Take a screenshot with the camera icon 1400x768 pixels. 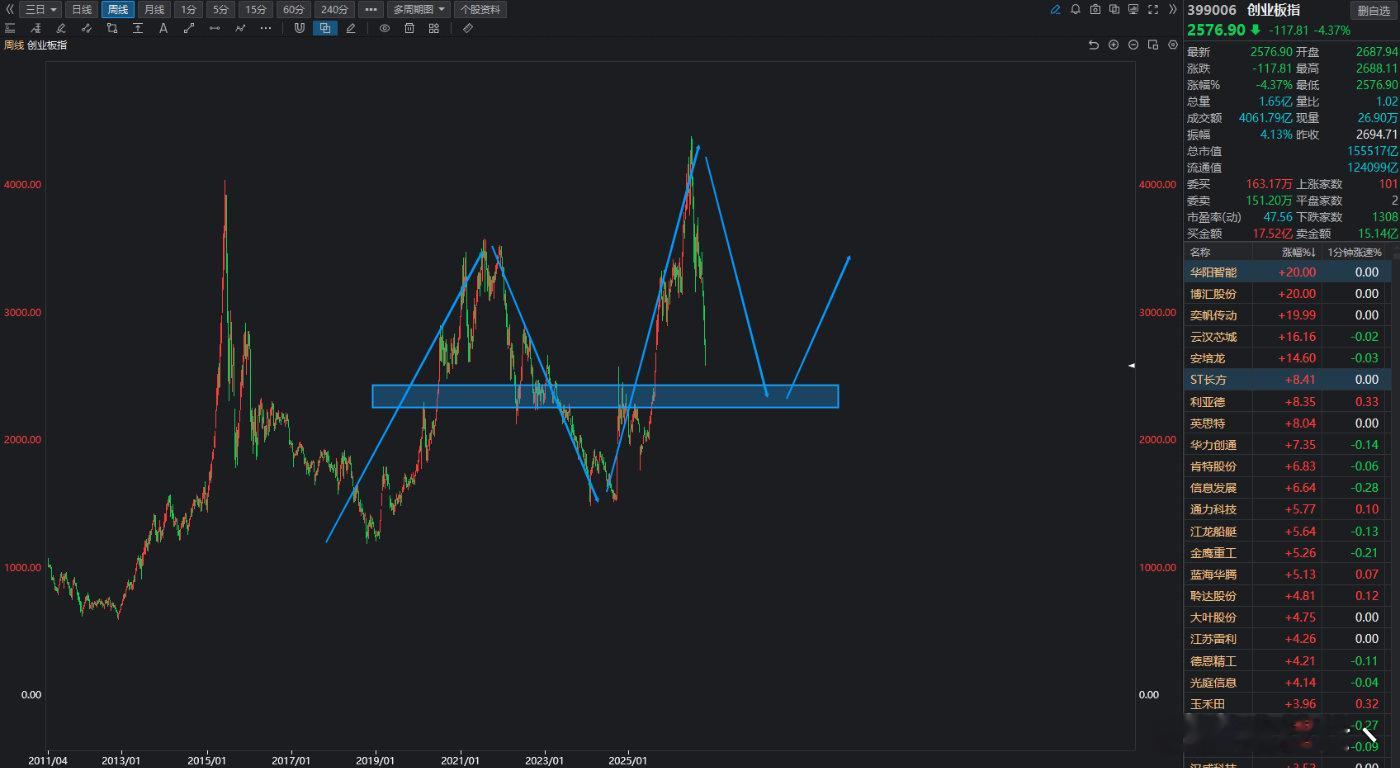point(1095,9)
